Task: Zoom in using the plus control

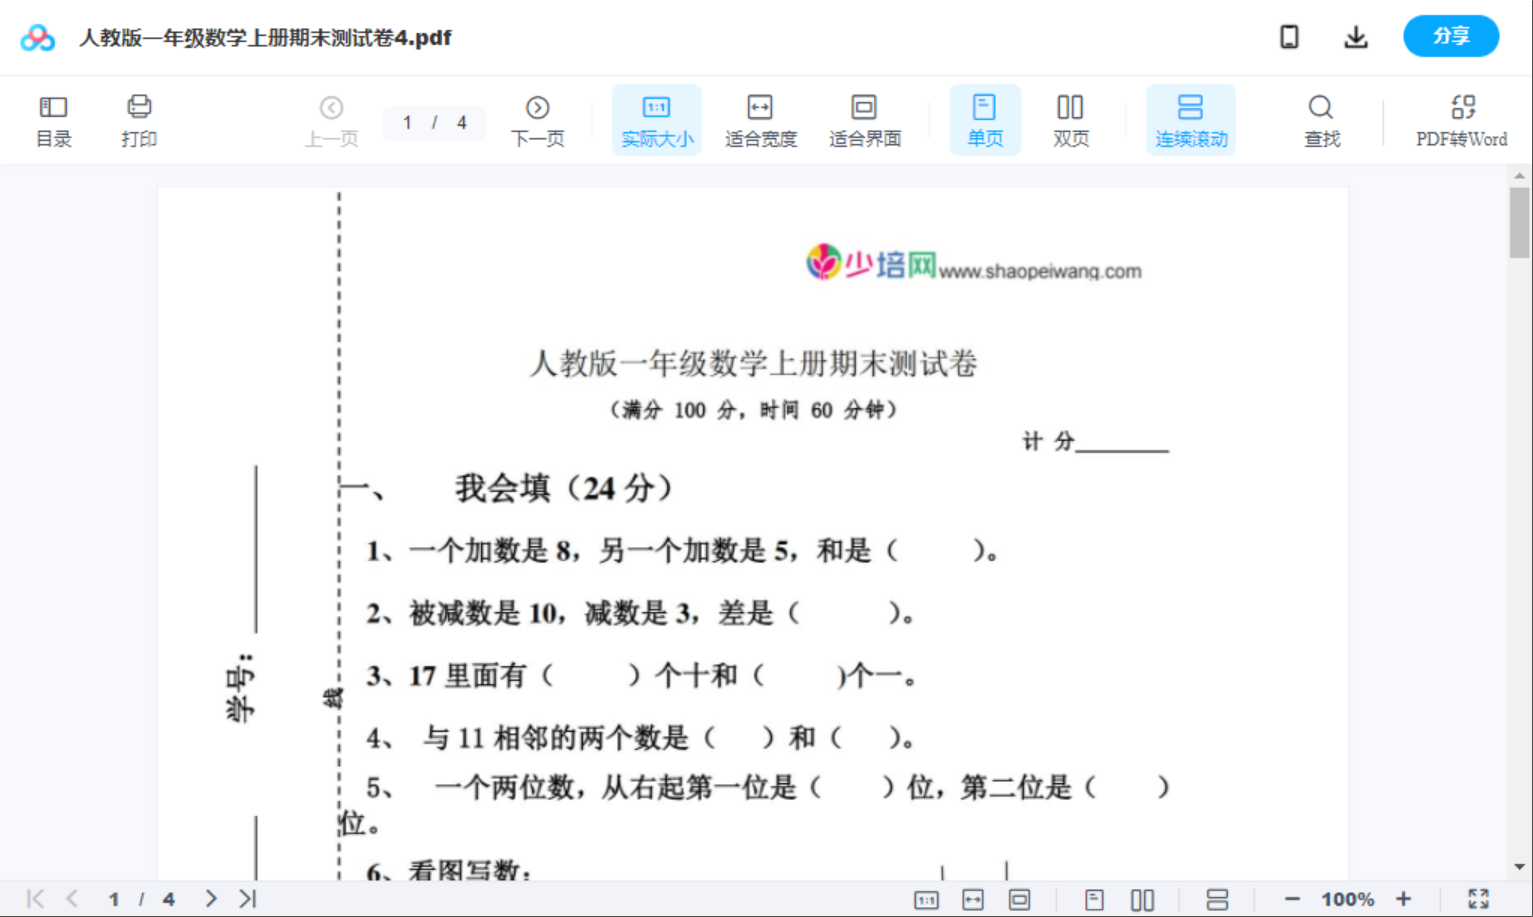Action: pyautogui.click(x=1404, y=898)
